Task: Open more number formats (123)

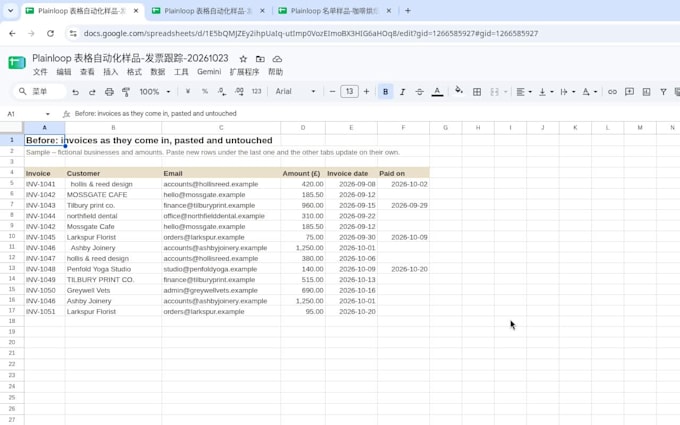Action: 256,92
